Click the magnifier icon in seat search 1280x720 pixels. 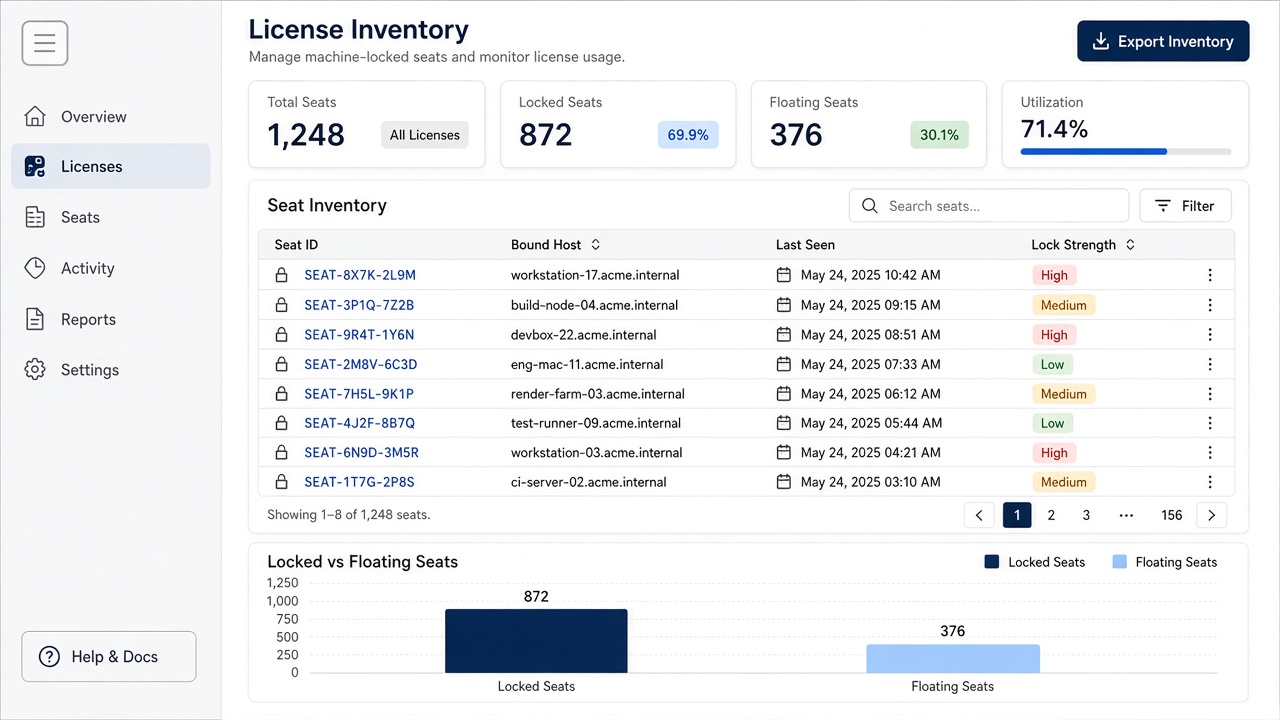pos(870,206)
